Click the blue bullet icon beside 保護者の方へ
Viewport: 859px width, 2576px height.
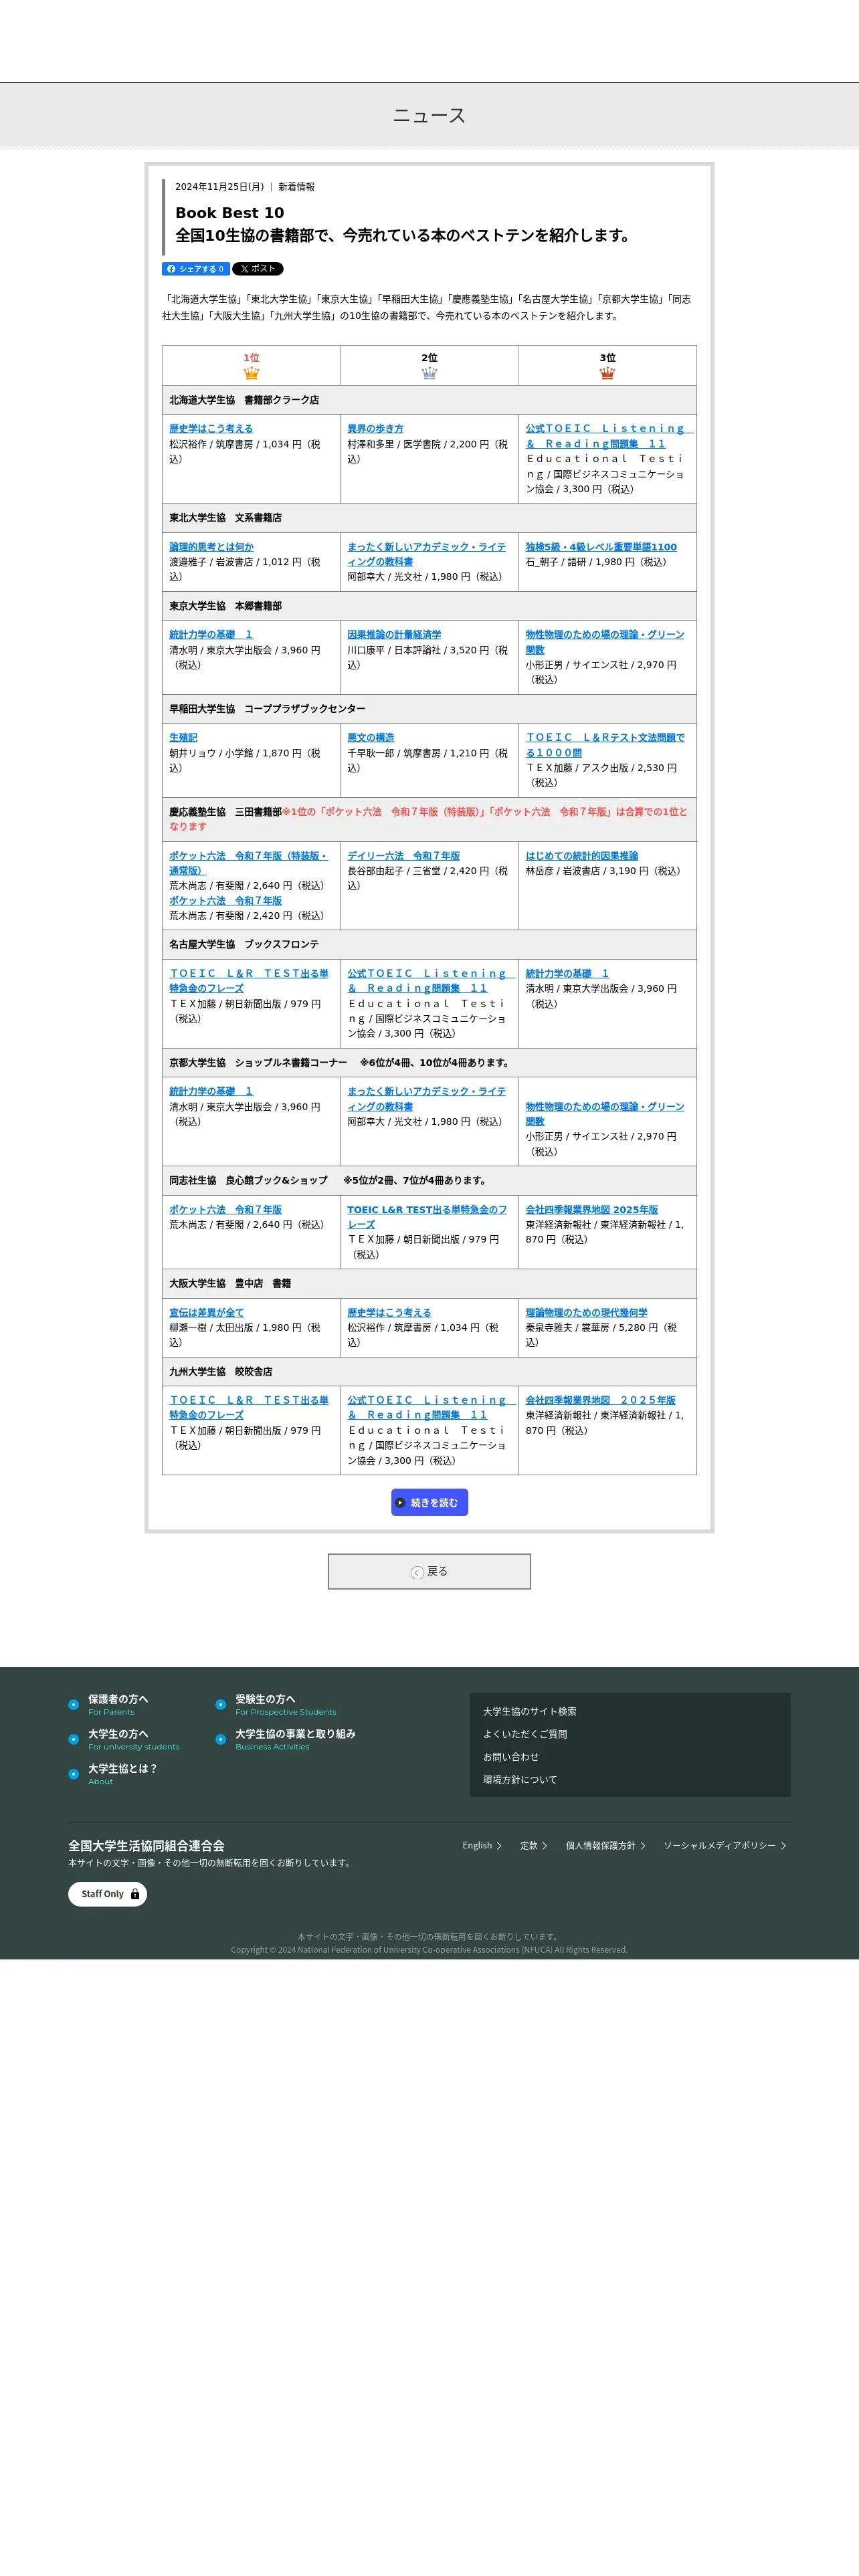click(73, 1705)
